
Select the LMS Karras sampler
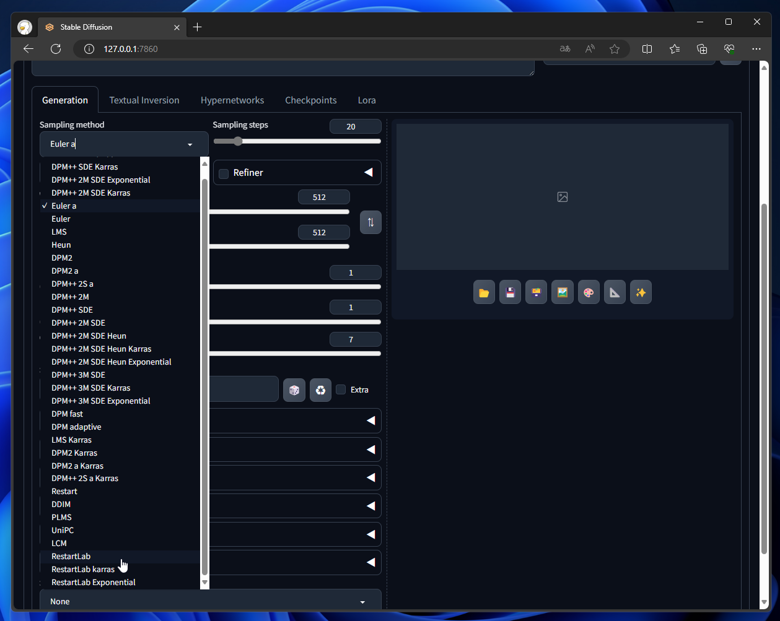coord(120,440)
